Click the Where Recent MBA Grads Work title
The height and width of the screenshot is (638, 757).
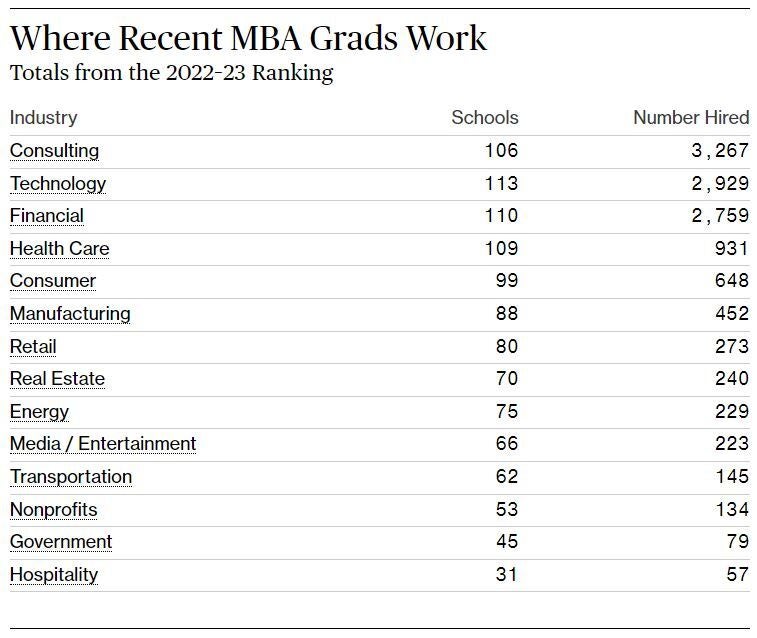248,38
